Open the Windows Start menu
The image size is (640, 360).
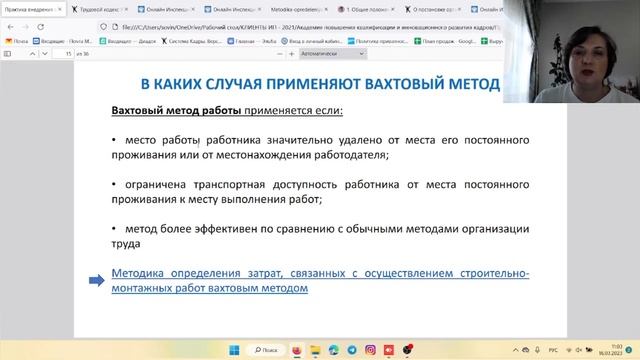pyautogui.click(x=234, y=350)
